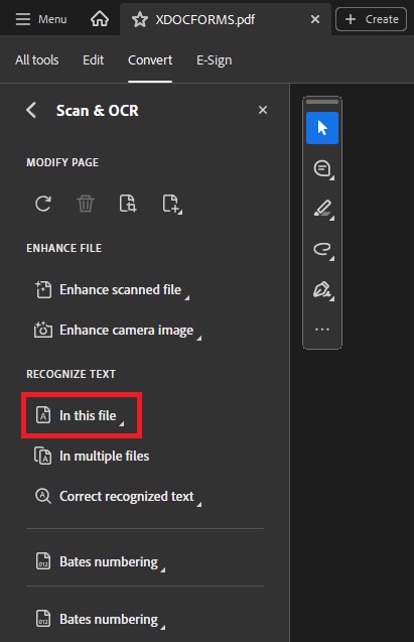Image resolution: width=414 pixels, height=642 pixels.
Task: Go to the Home icon
Action: (100, 19)
